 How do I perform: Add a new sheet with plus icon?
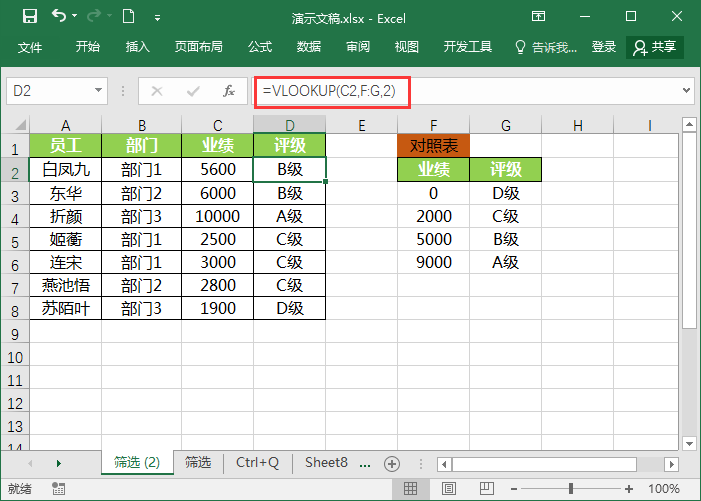(x=392, y=463)
